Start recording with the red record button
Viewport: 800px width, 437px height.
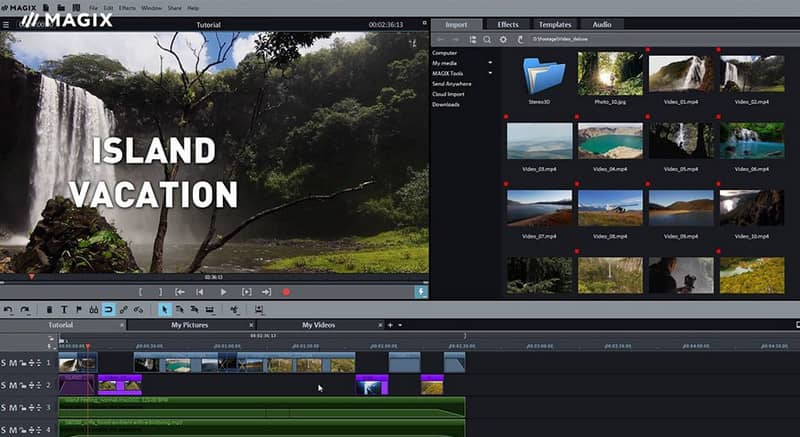click(286, 292)
